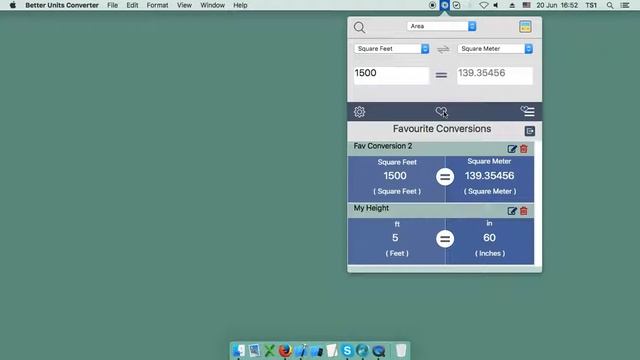Image resolution: width=640 pixels, height=360 pixels.
Task: Open QuickTime Player in the dock
Action: [379, 351]
